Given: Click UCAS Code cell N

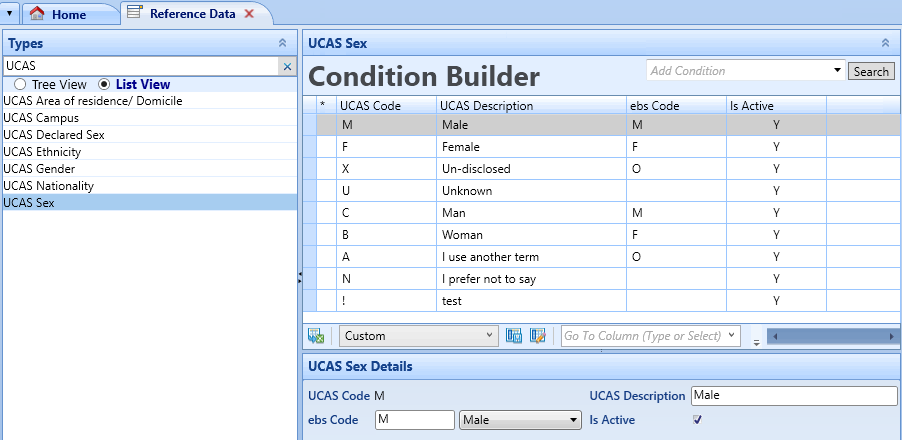Looking at the screenshot, I should coord(386,279).
